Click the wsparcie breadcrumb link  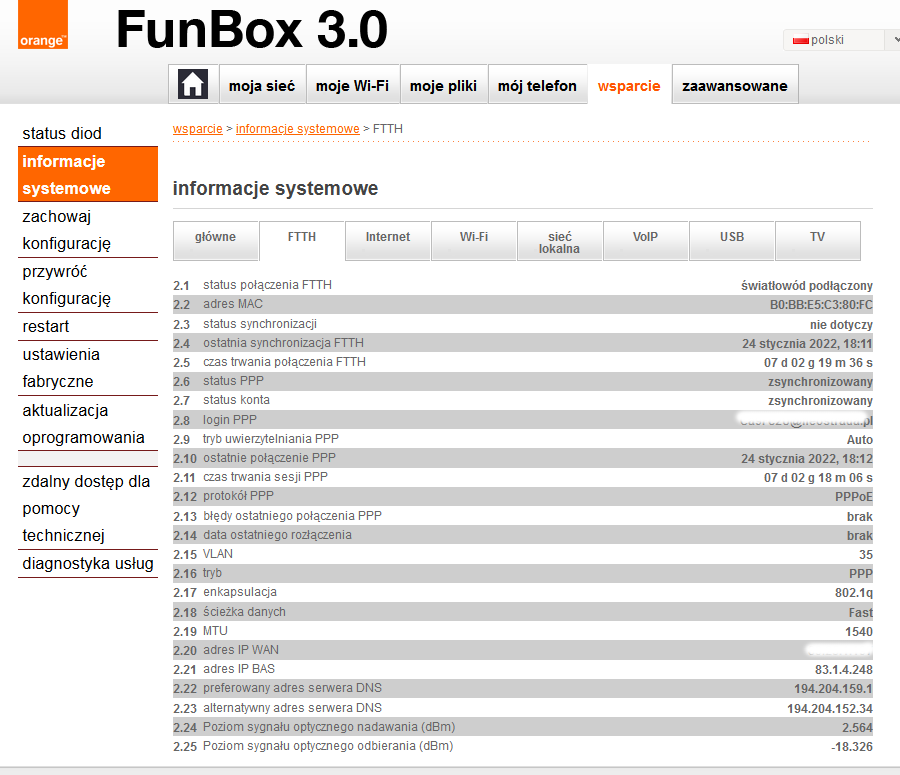coord(197,129)
